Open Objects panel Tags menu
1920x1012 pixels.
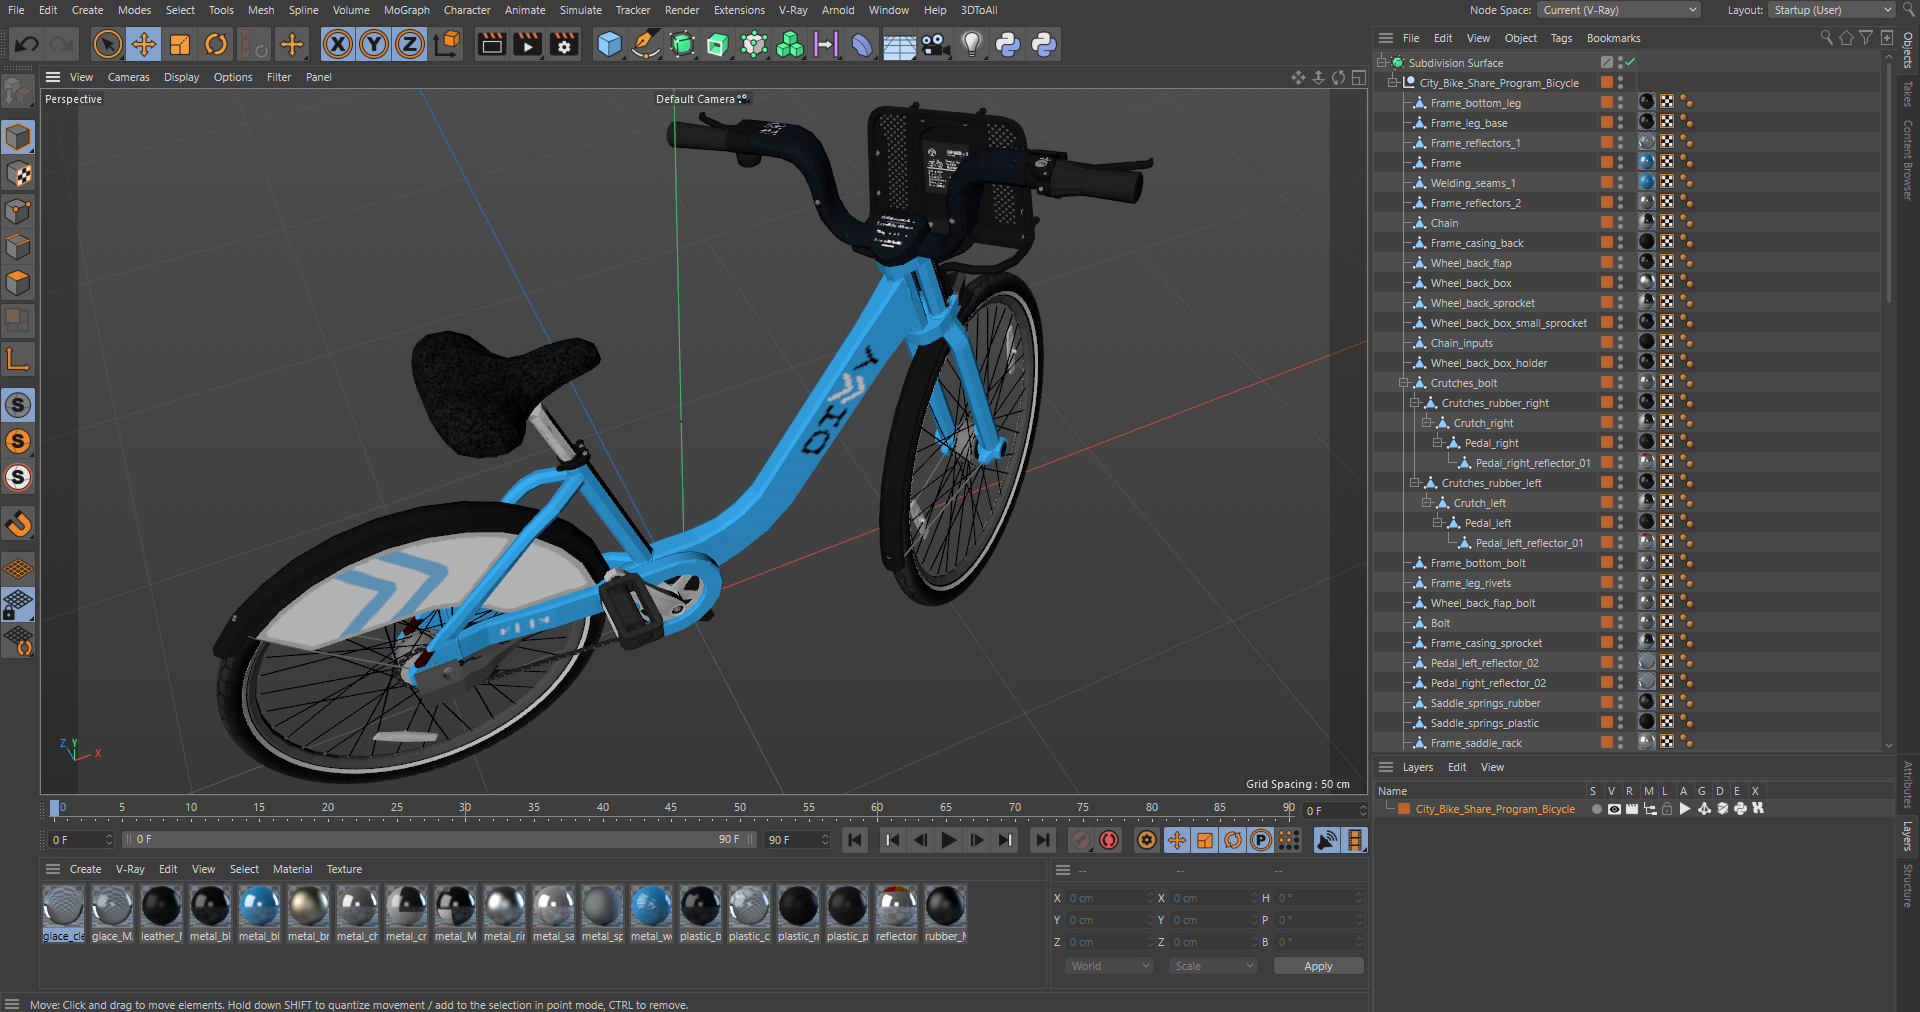click(1561, 38)
